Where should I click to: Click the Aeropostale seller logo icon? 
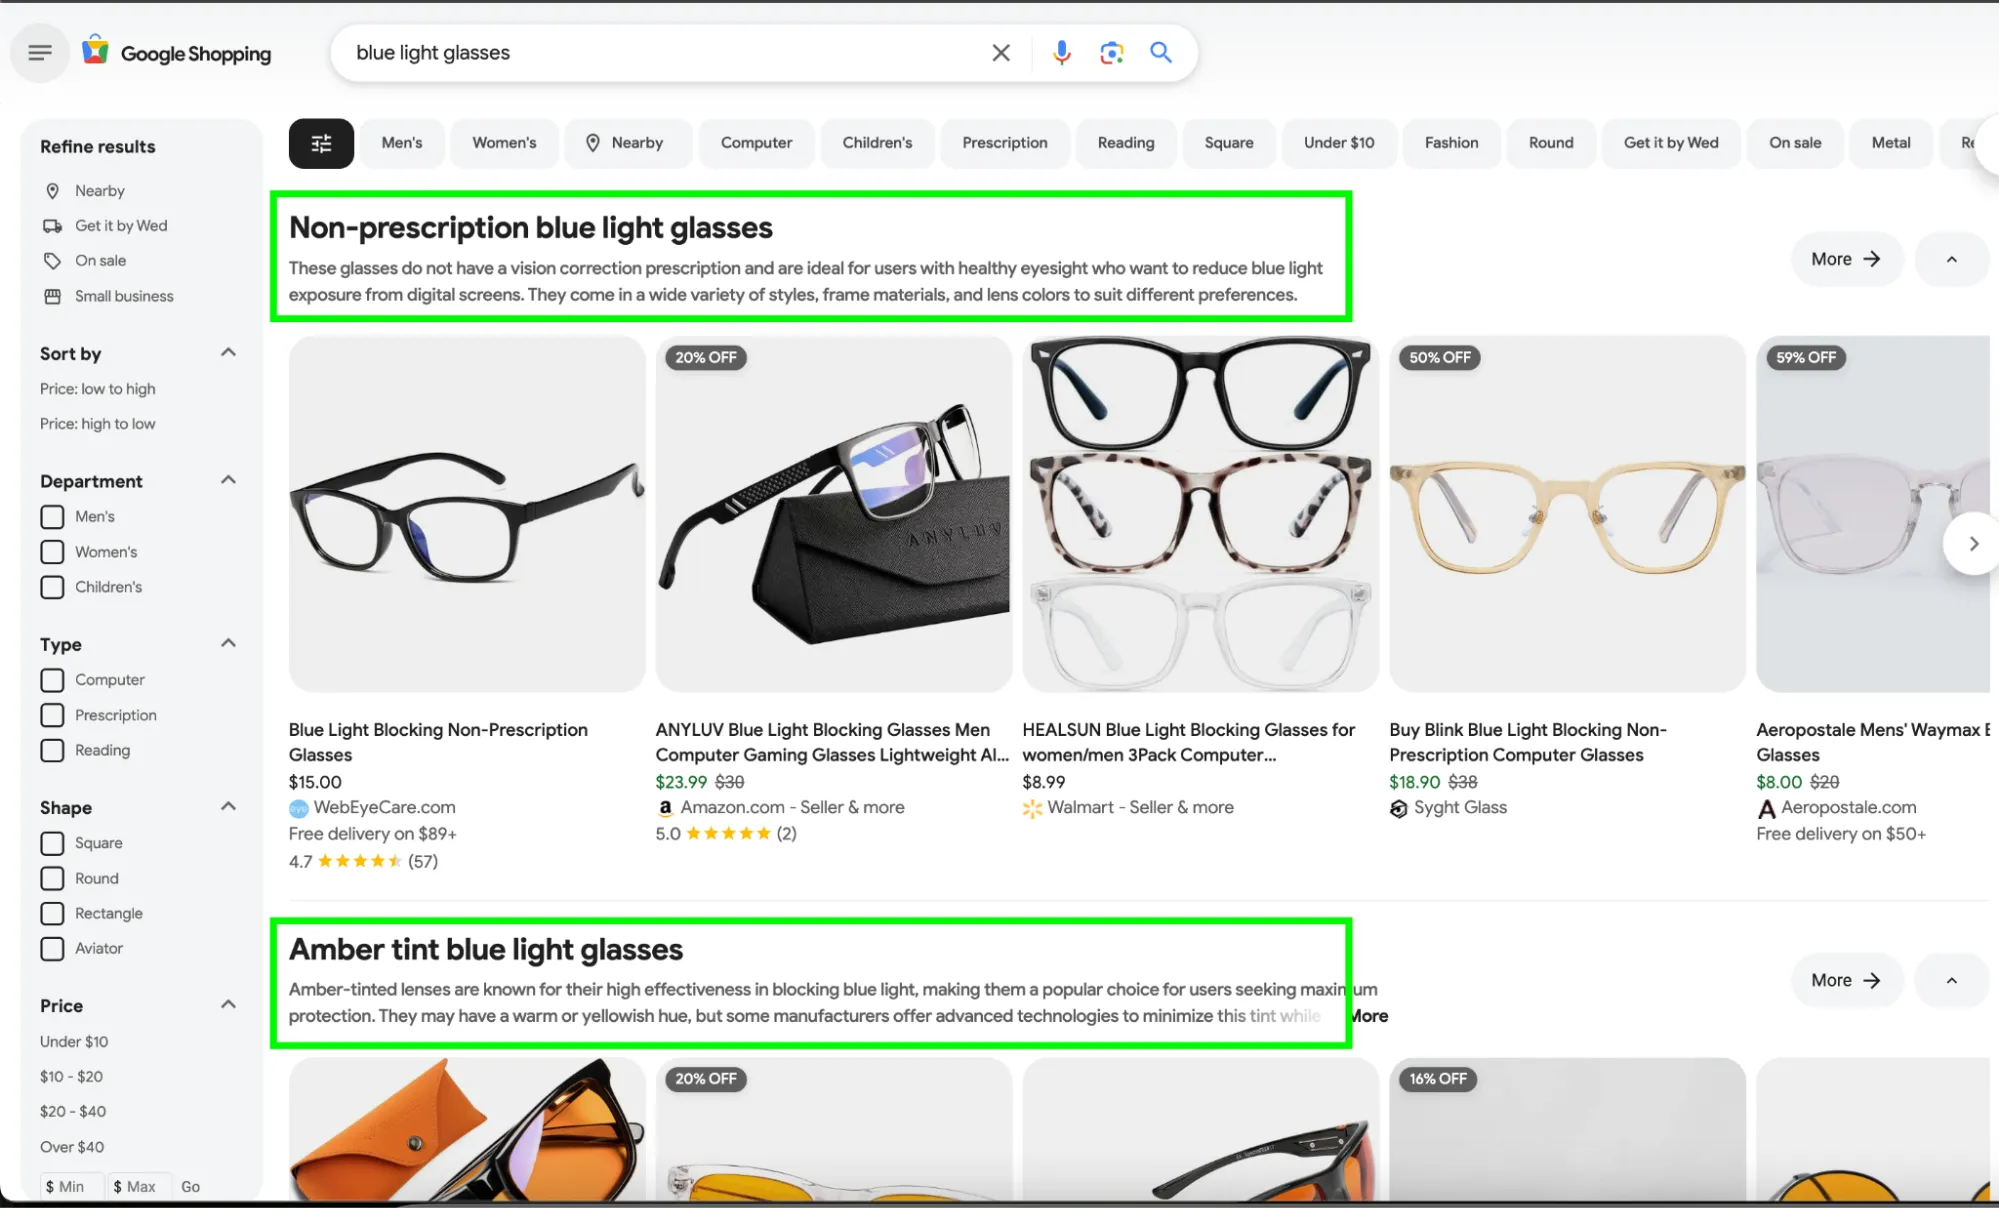(x=1767, y=808)
